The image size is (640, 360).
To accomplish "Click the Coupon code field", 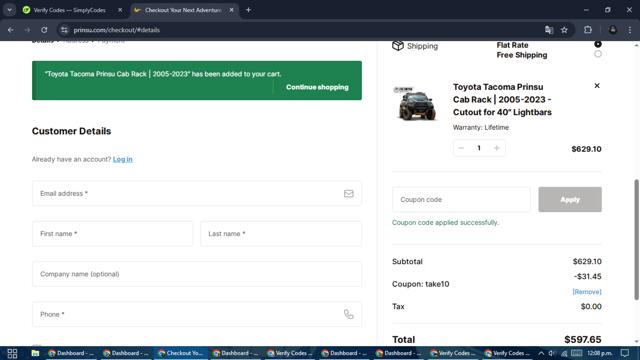I will coord(461,200).
